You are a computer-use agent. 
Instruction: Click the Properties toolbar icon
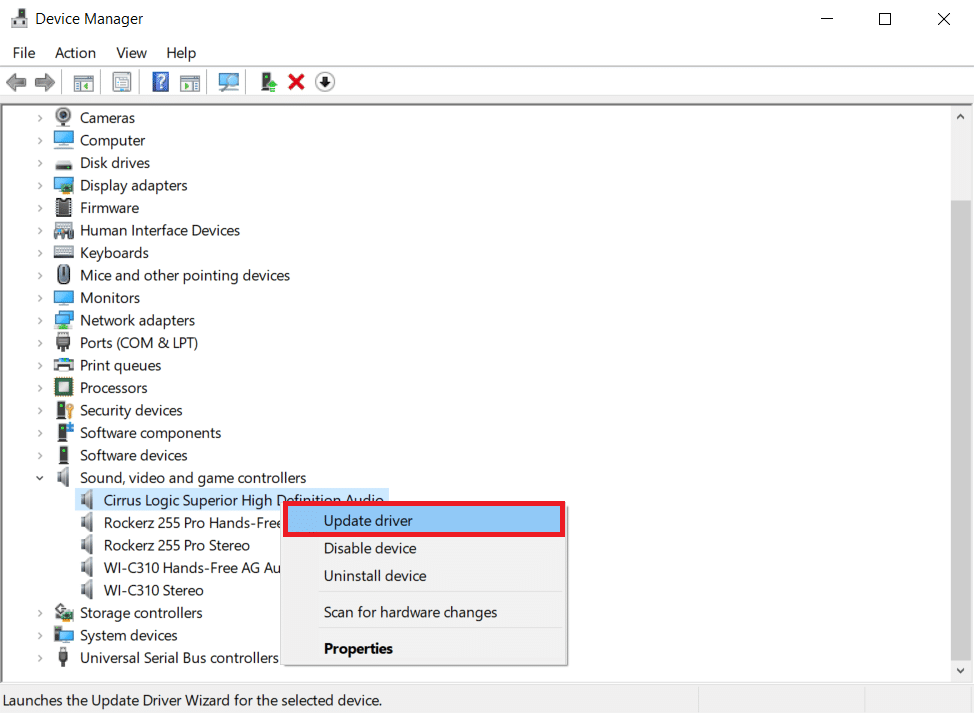(122, 82)
